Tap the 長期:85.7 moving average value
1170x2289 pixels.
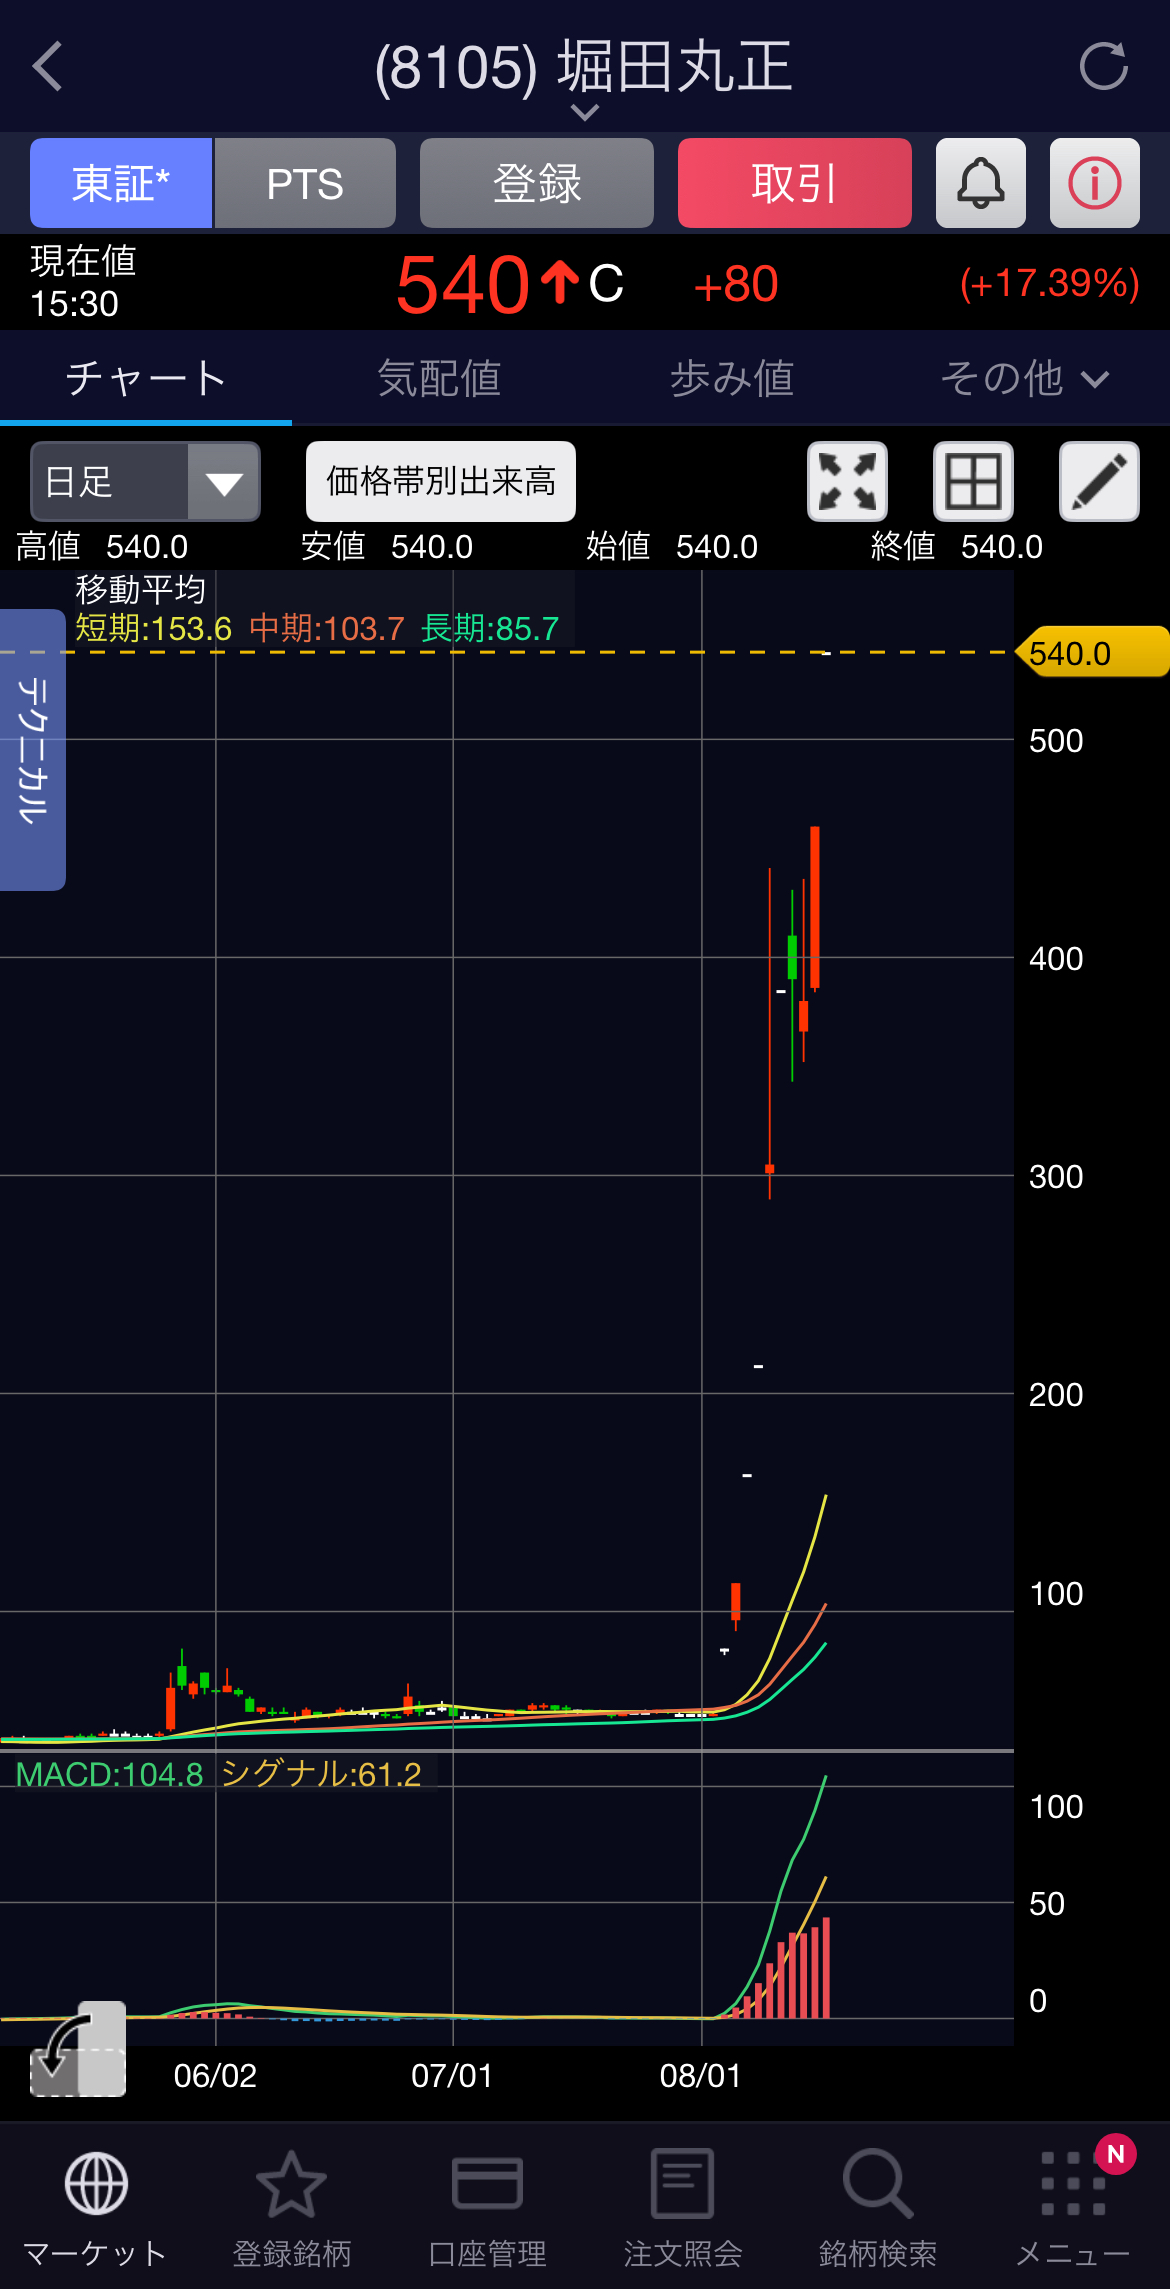tap(490, 629)
